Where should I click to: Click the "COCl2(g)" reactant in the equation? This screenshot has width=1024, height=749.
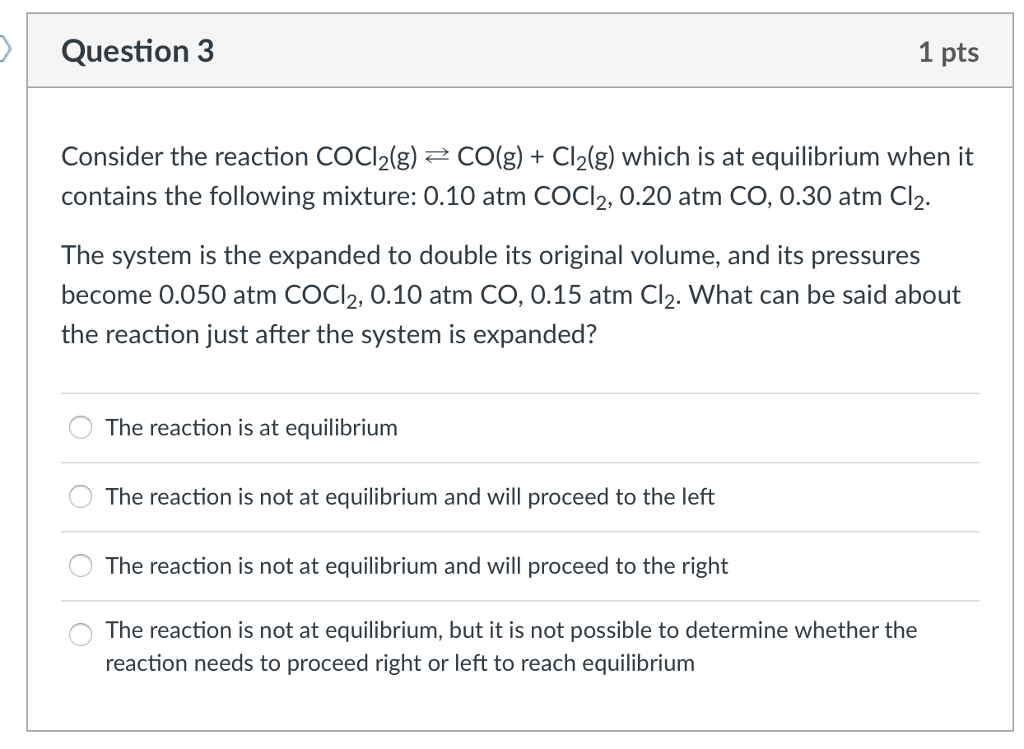tap(366, 157)
